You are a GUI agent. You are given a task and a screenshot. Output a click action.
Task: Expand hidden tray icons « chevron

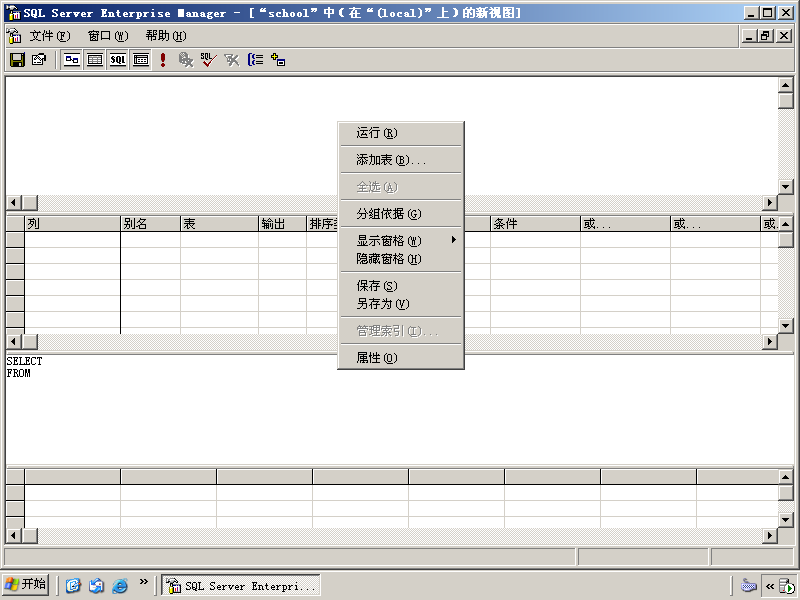tap(770, 586)
